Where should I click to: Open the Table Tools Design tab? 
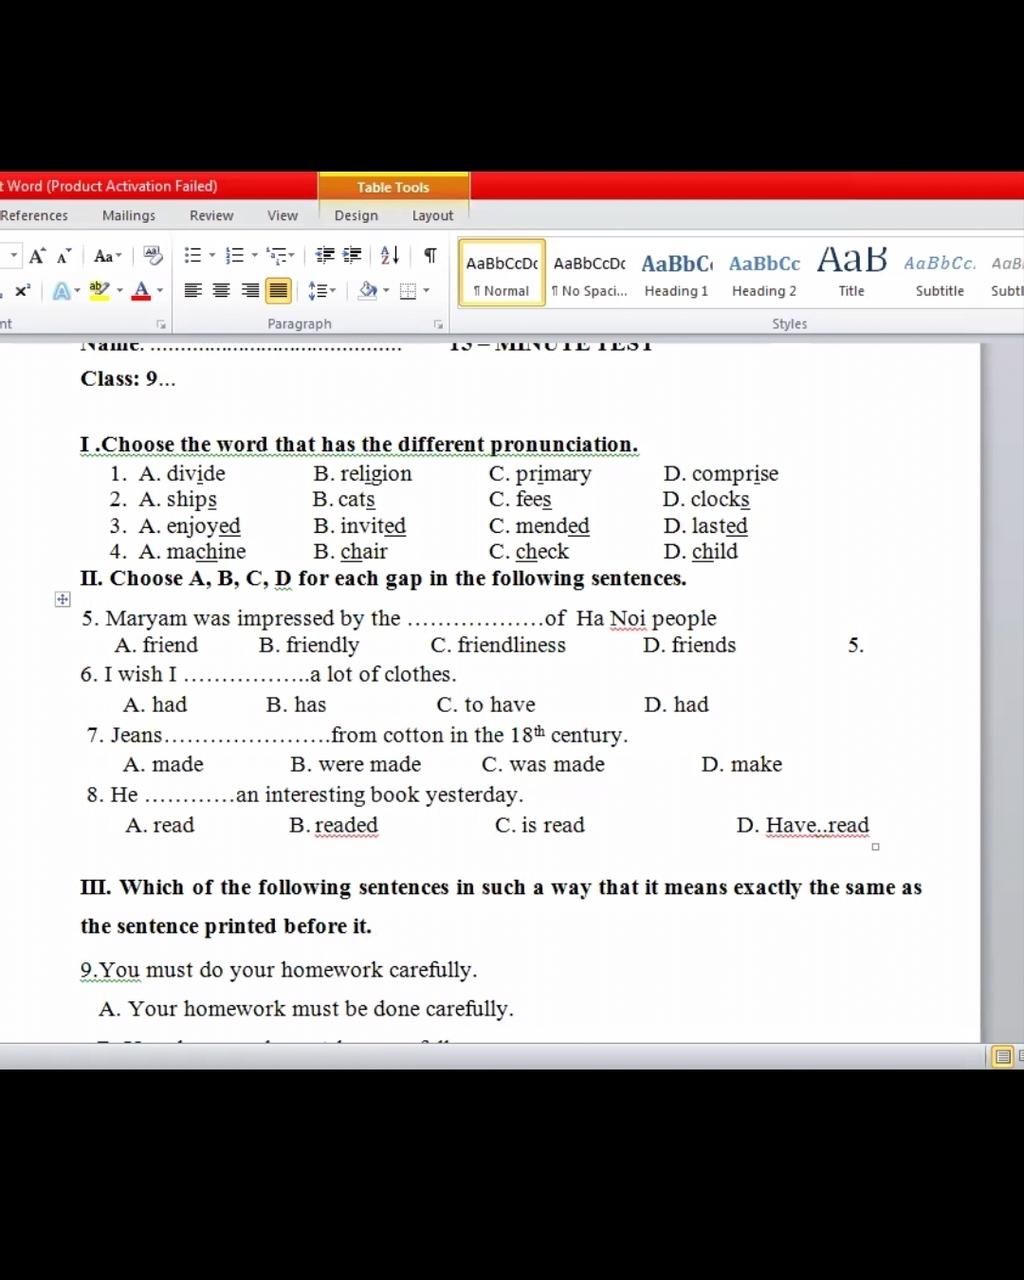[x=356, y=216]
